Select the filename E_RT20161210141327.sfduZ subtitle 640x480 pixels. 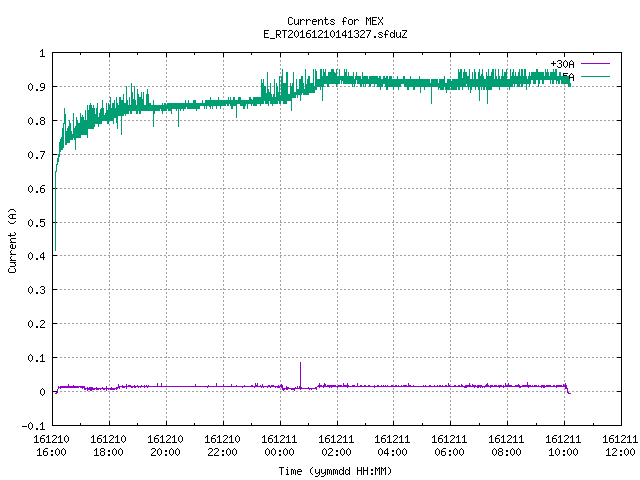[x=335, y=34]
